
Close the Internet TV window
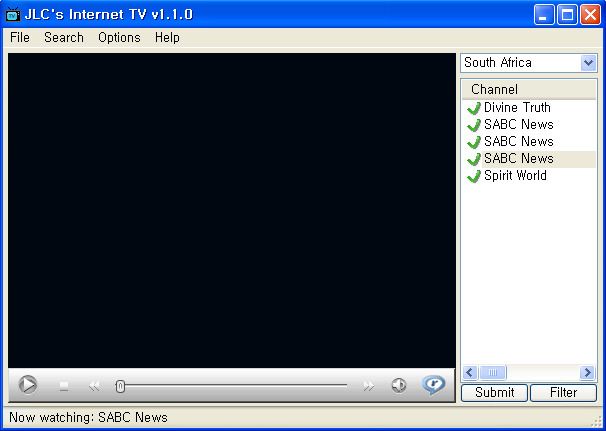coord(591,15)
